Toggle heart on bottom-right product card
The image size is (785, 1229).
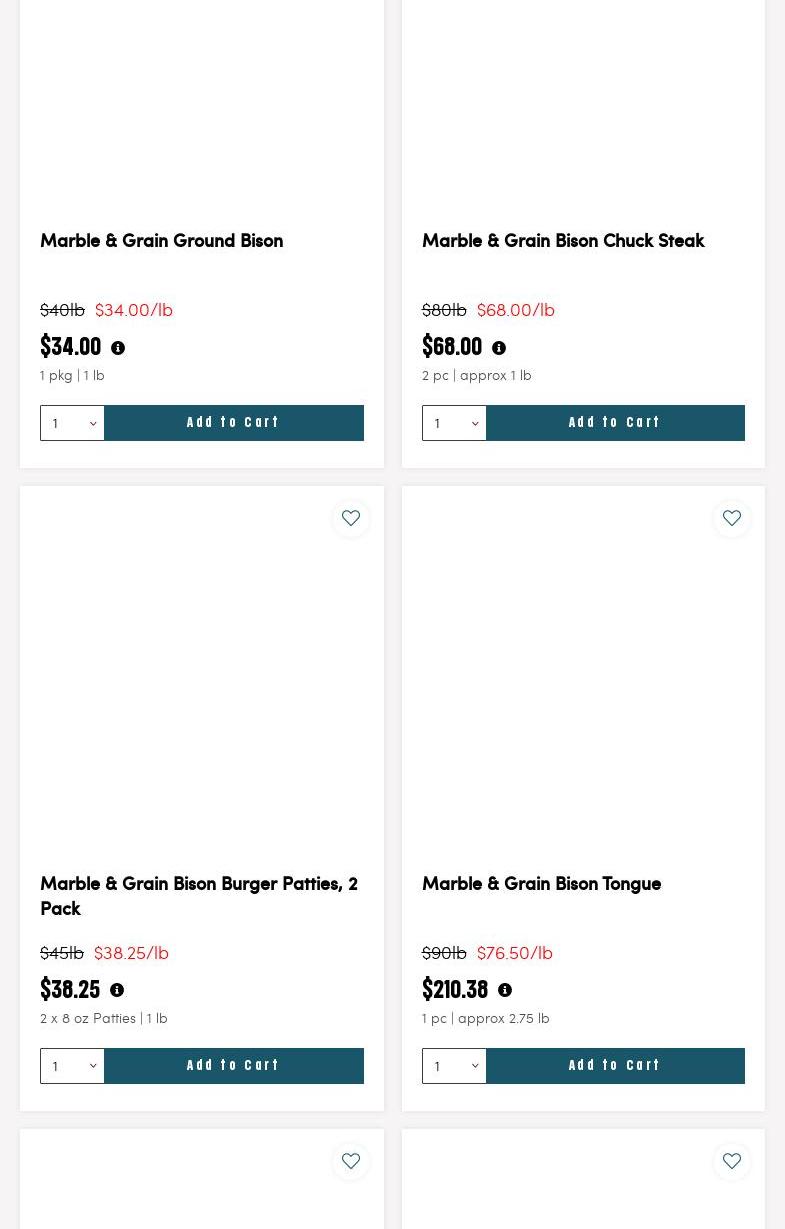732,1161
